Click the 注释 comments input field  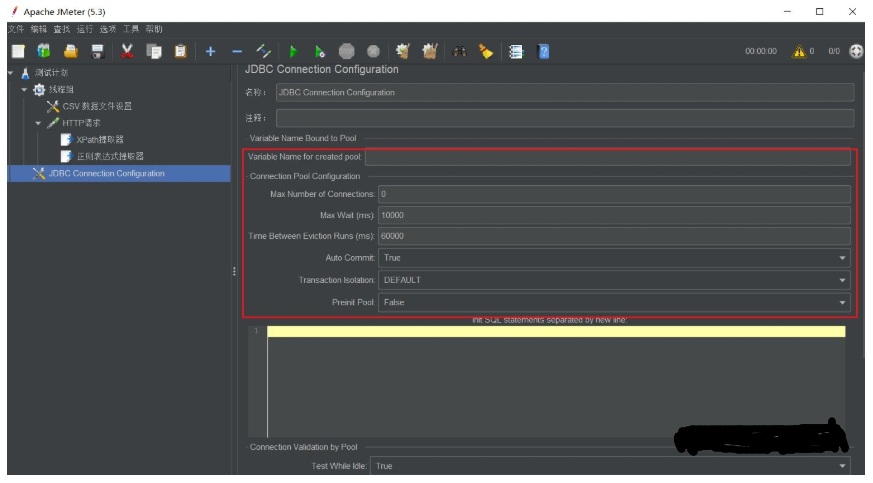565,118
